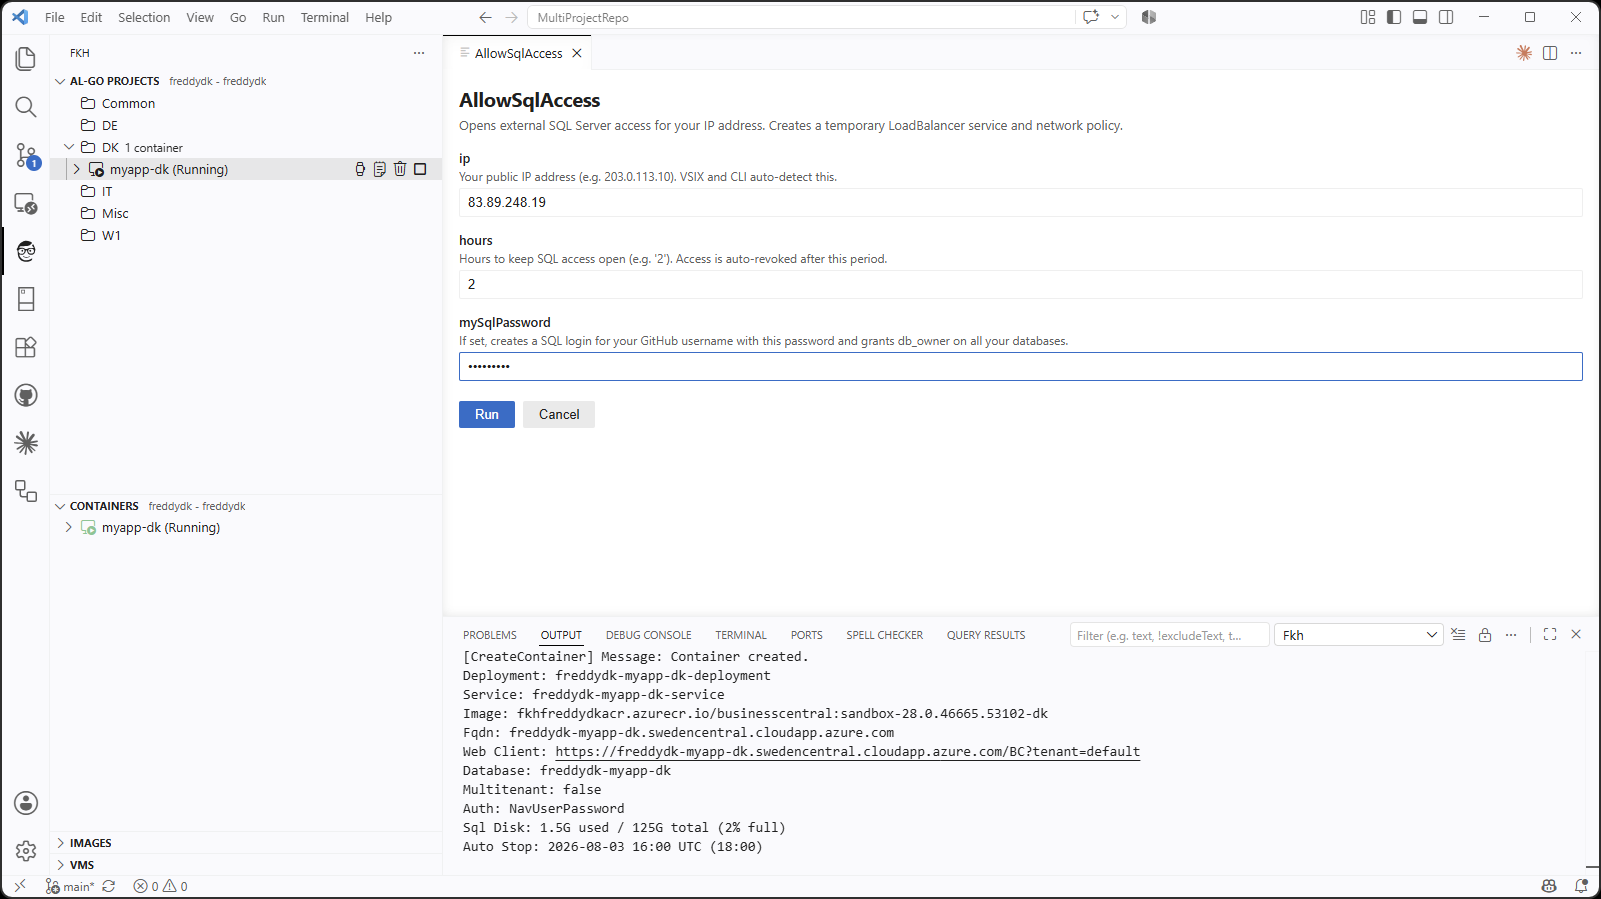Collapse the CONTAINERS section

(60, 506)
